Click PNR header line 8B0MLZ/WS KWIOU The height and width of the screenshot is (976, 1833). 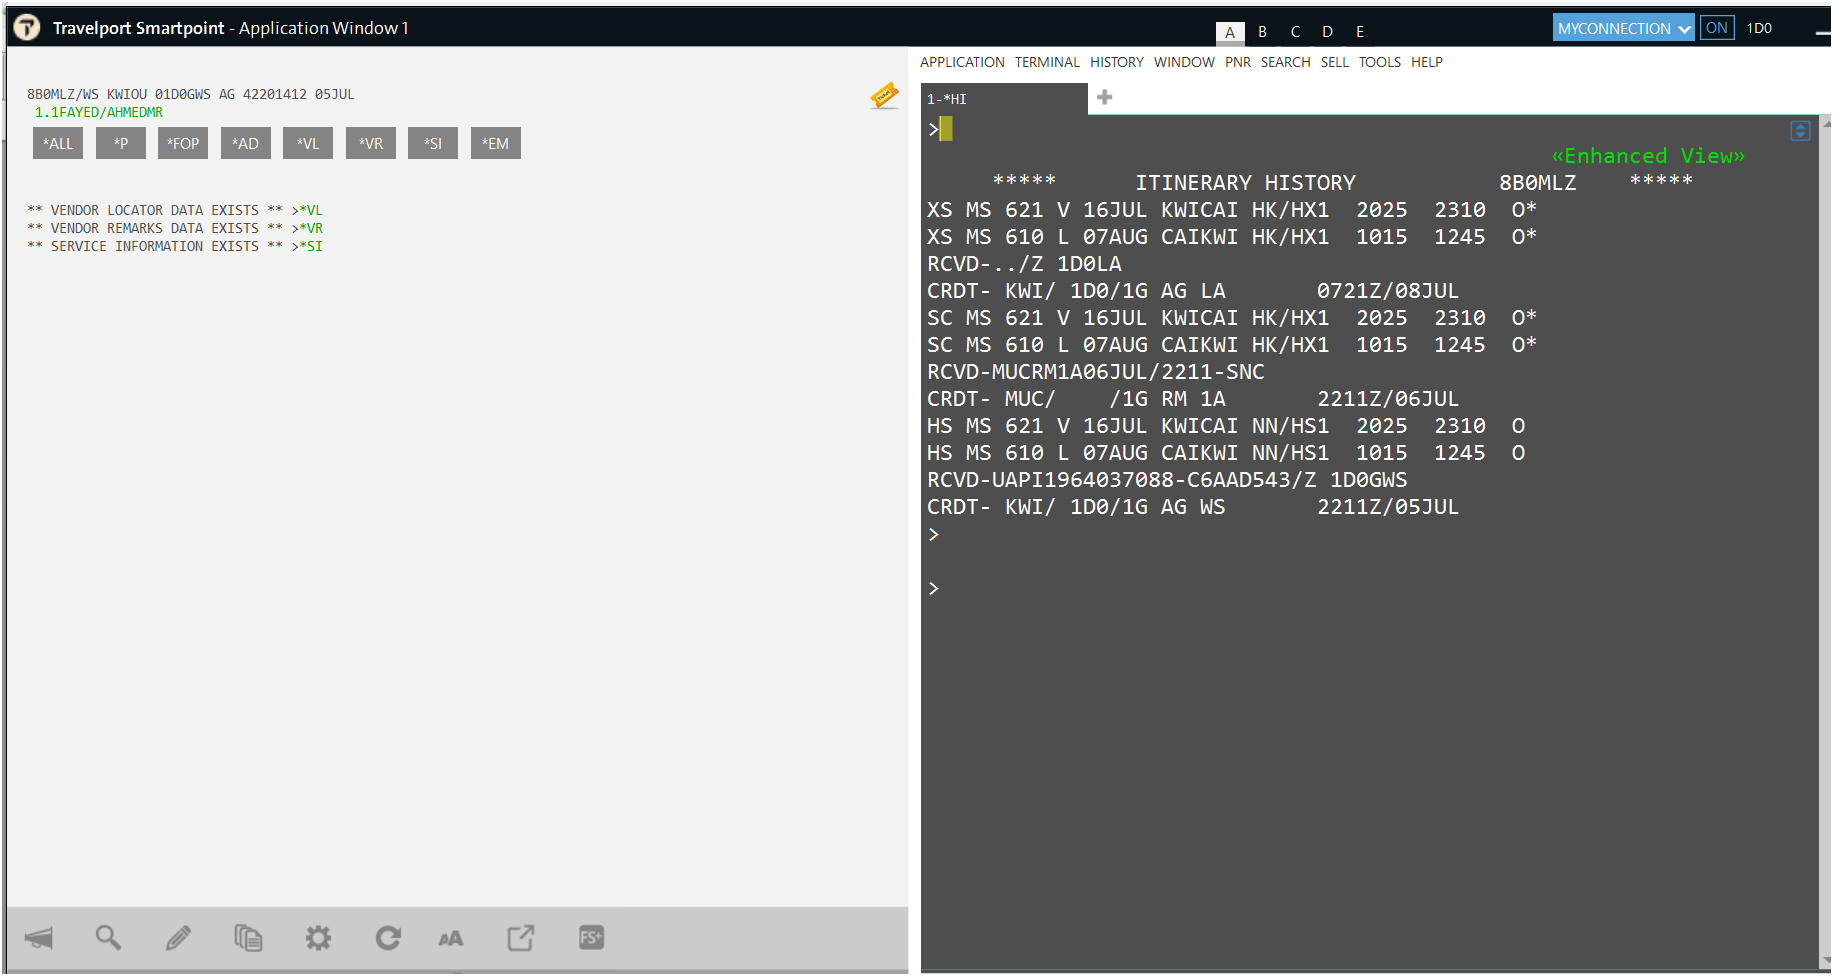(x=190, y=94)
